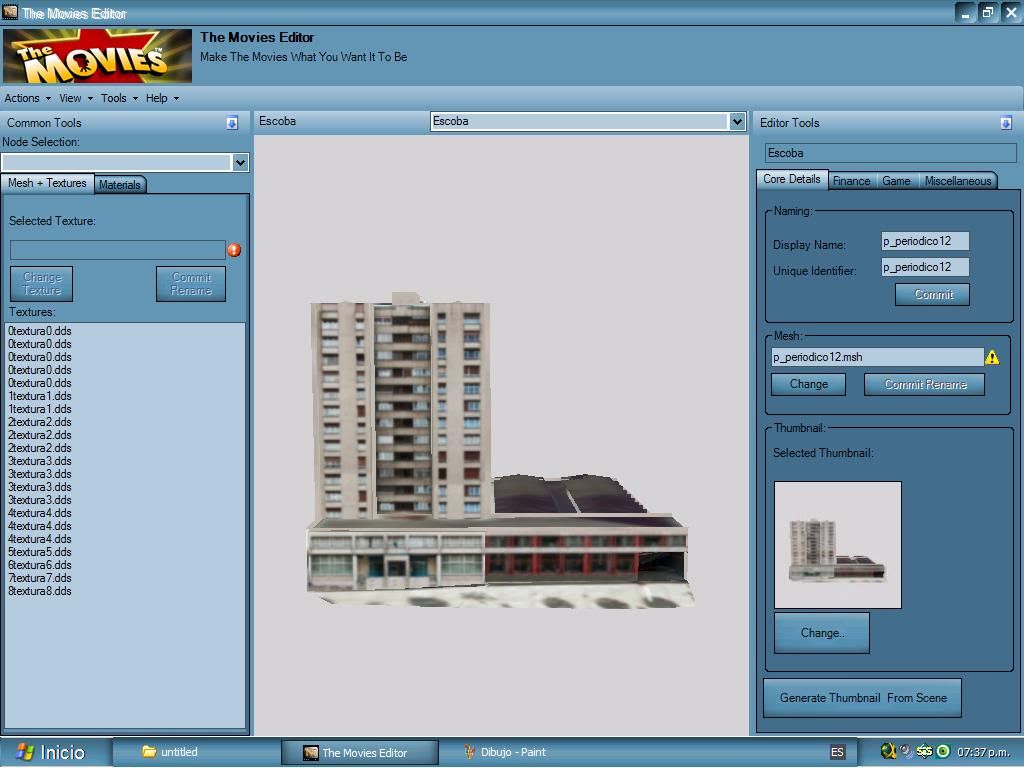Viewport: 1024px width, 768px height.
Task: Select 7textura7.dds in the Textures list
Action: pos(40,579)
